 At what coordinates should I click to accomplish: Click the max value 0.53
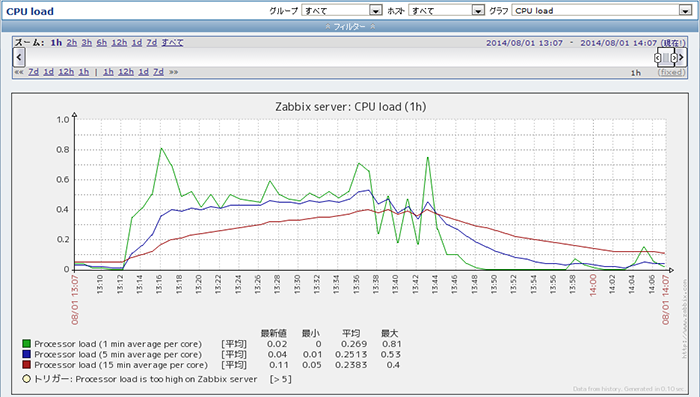[391, 355]
